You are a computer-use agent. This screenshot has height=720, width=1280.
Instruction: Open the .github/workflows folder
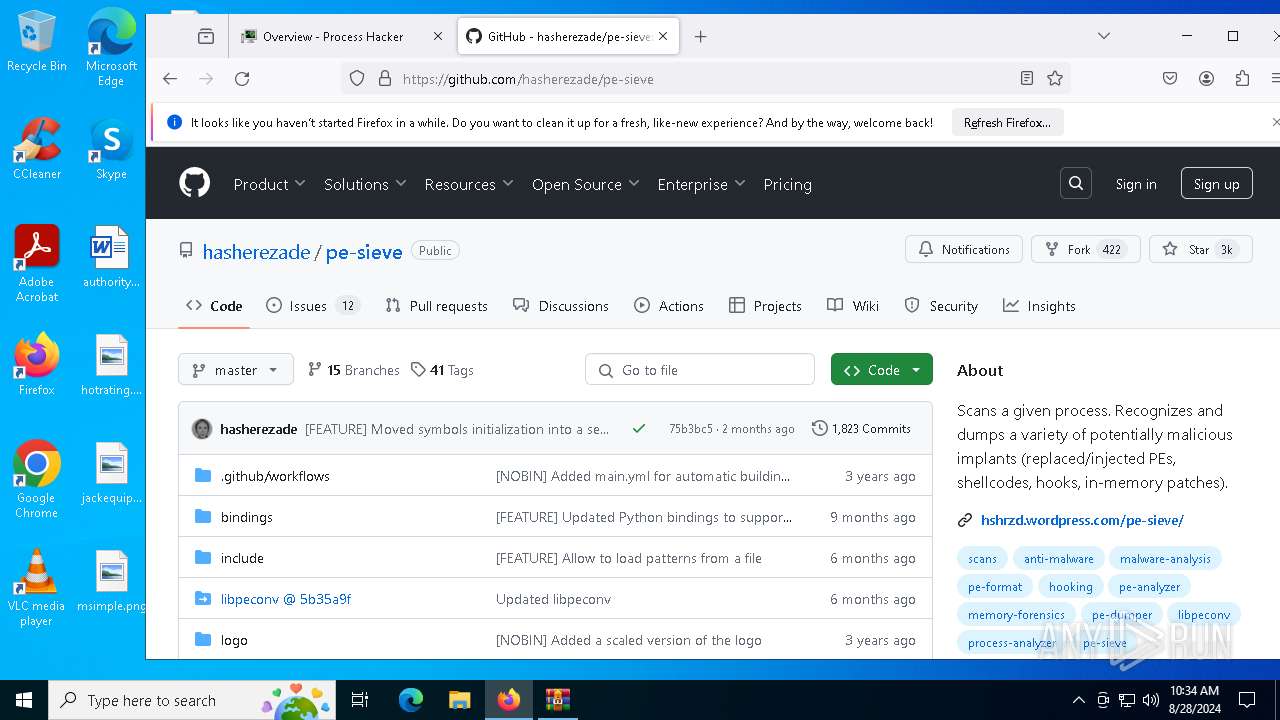[x=275, y=476]
